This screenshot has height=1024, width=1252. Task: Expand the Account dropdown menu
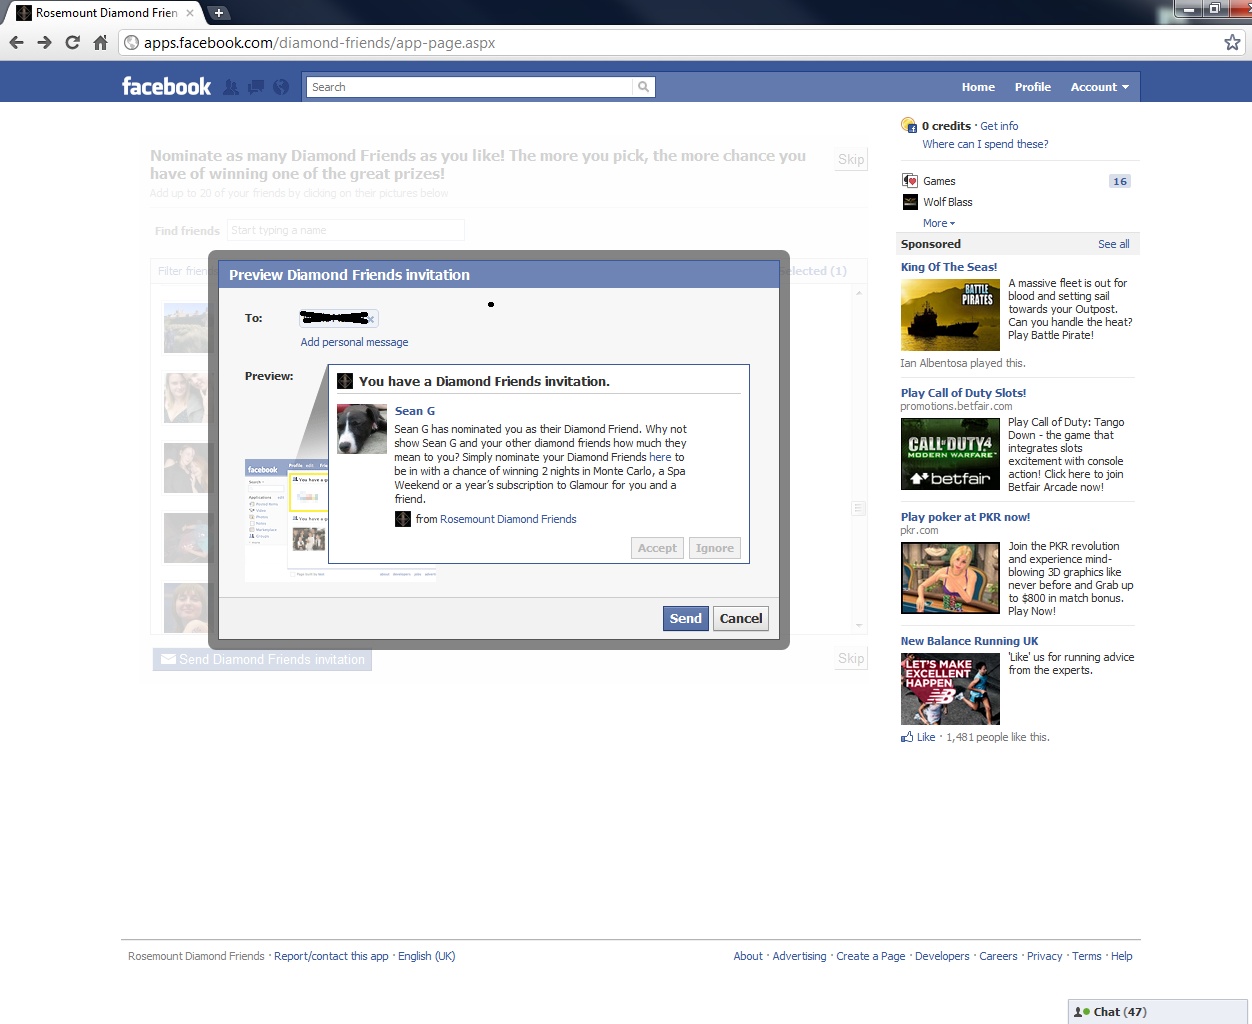click(x=1099, y=87)
